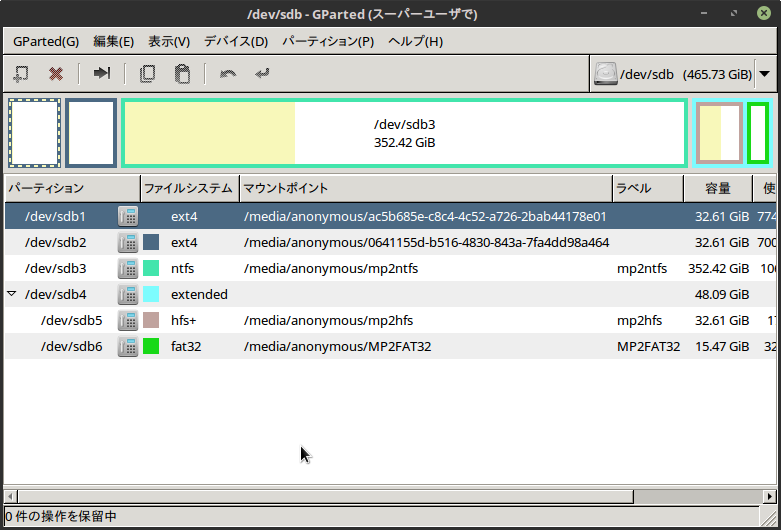The image size is (781, 530).
Task: Select the /dev/sdb3 block in disk map
Action: pos(404,133)
